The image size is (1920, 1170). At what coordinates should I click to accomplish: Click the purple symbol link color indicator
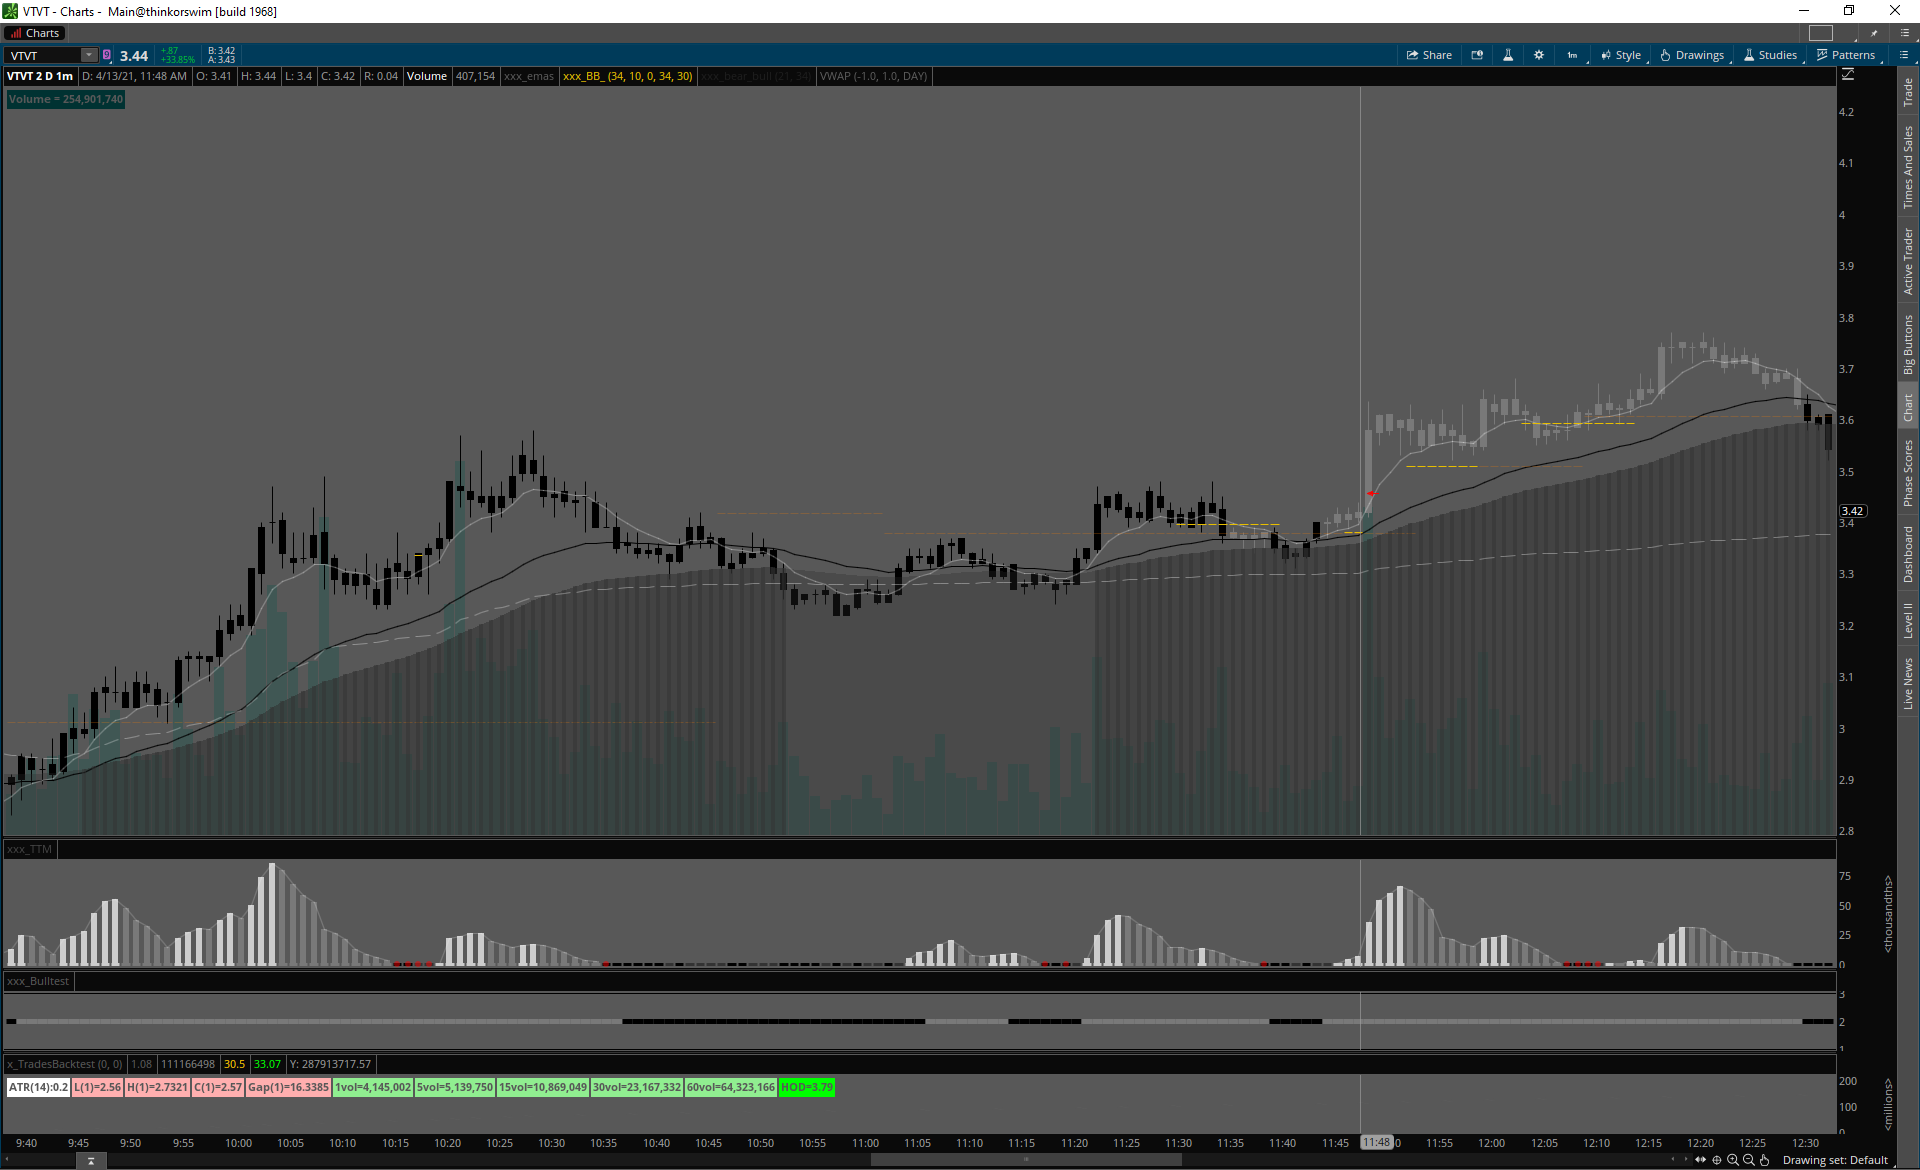(x=107, y=55)
